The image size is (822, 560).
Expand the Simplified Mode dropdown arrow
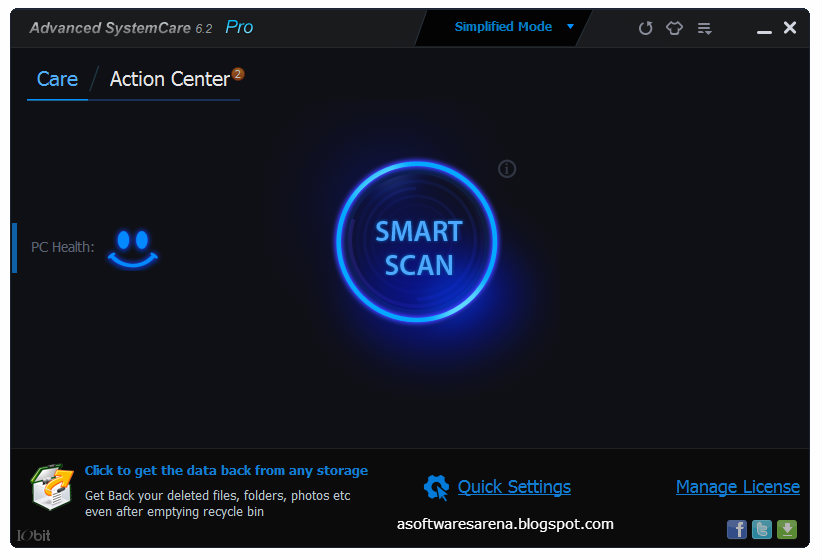click(x=570, y=26)
